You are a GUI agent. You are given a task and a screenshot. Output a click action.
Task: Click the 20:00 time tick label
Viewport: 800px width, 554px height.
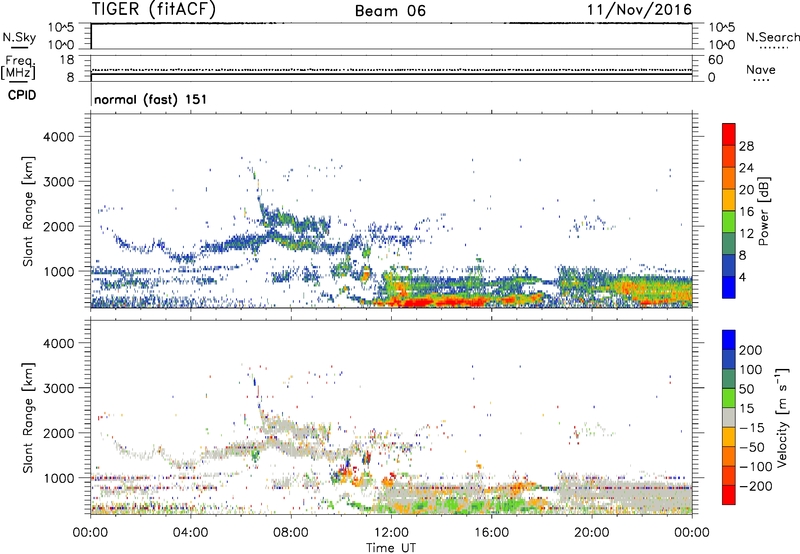click(592, 533)
